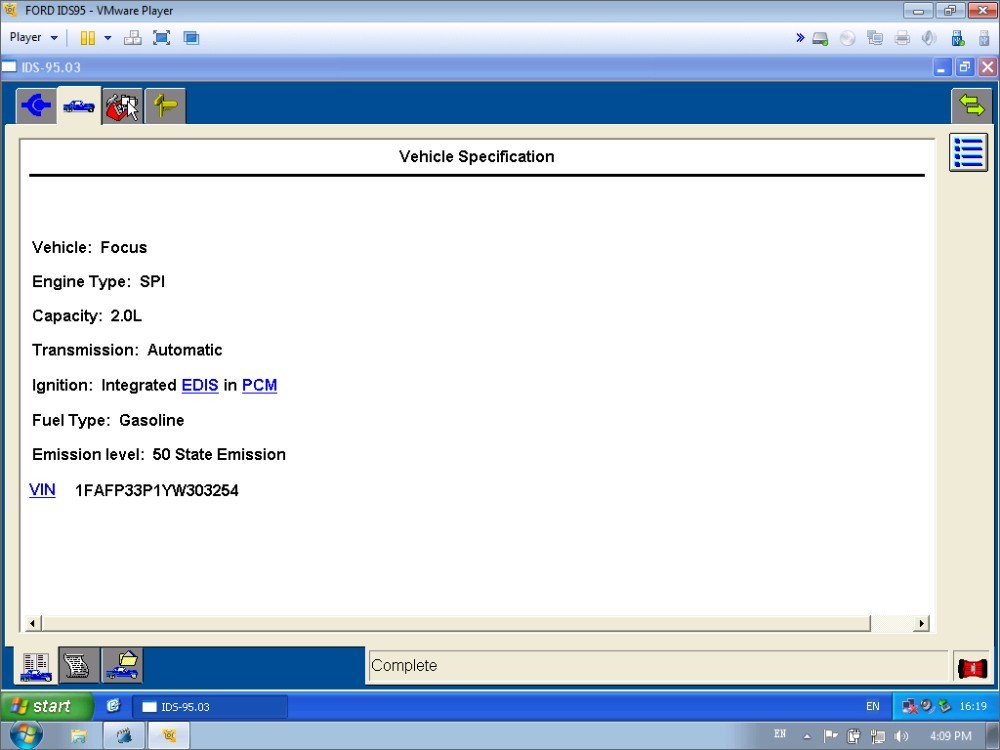Expand hidden VMware devices chevron
Viewport: 1000px width, 750px height.
(800, 38)
